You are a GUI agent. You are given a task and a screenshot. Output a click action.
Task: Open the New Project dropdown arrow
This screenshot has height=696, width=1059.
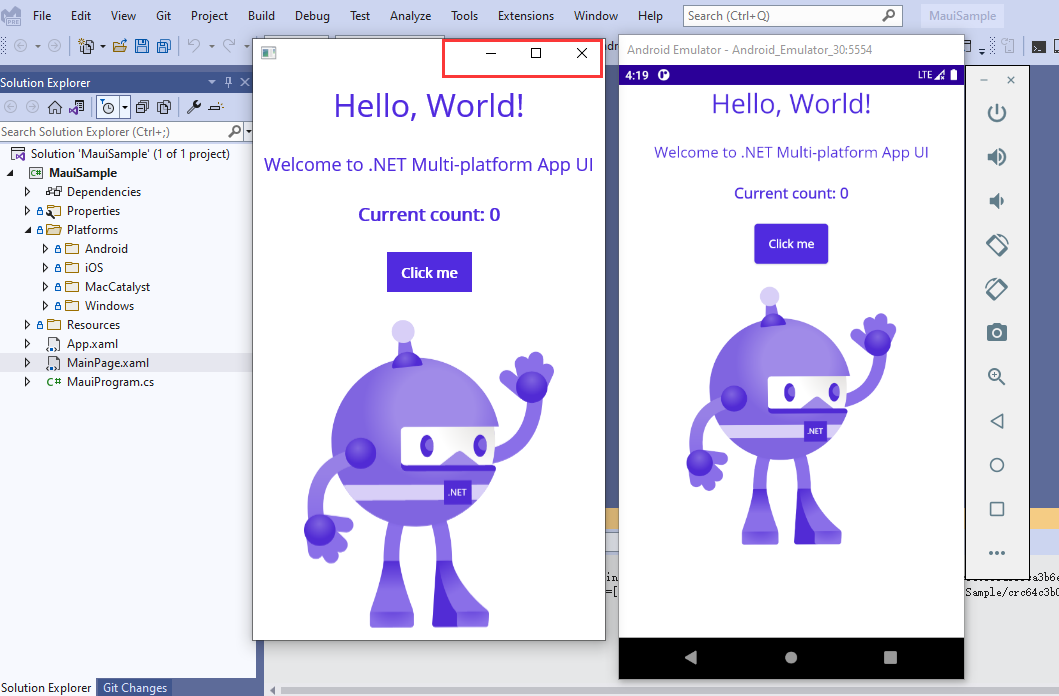coord(103,47)
